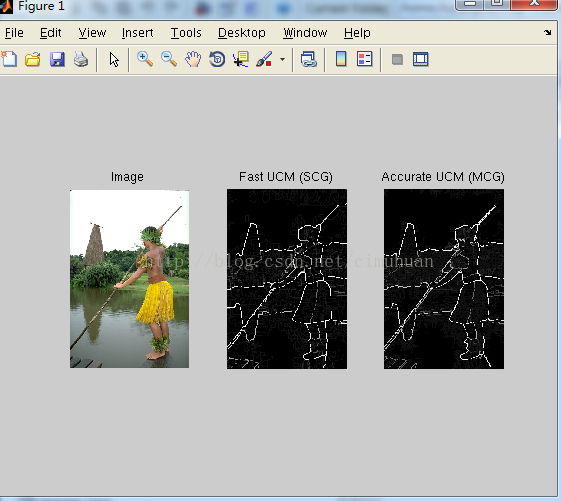Open the Insert menu
The image size is (561, 501).
[x=137, y=33]
